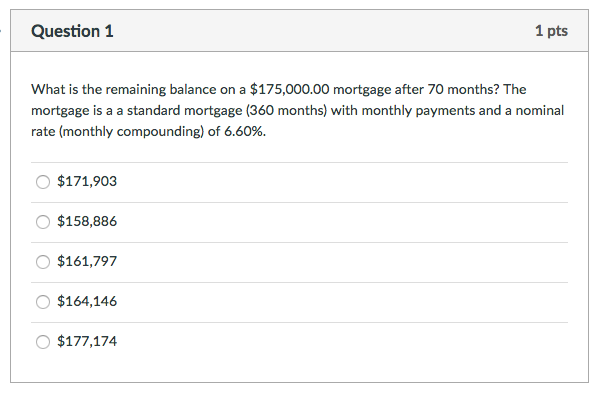Click the $177,174 answer label text
Image resolution: width=613 pixels, height=401 pixels.
87,341
